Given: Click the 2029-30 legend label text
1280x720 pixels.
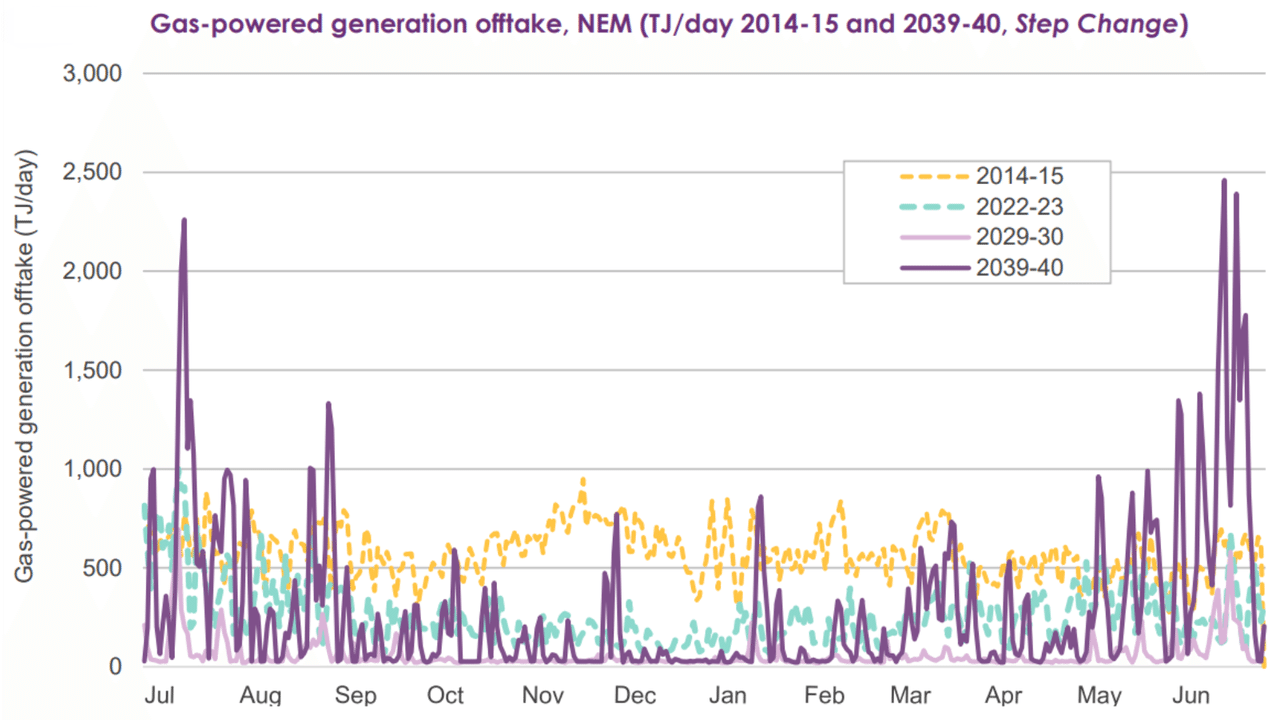Looking at the screenshot, I should pyautogui.click(x=1020, y=237).
